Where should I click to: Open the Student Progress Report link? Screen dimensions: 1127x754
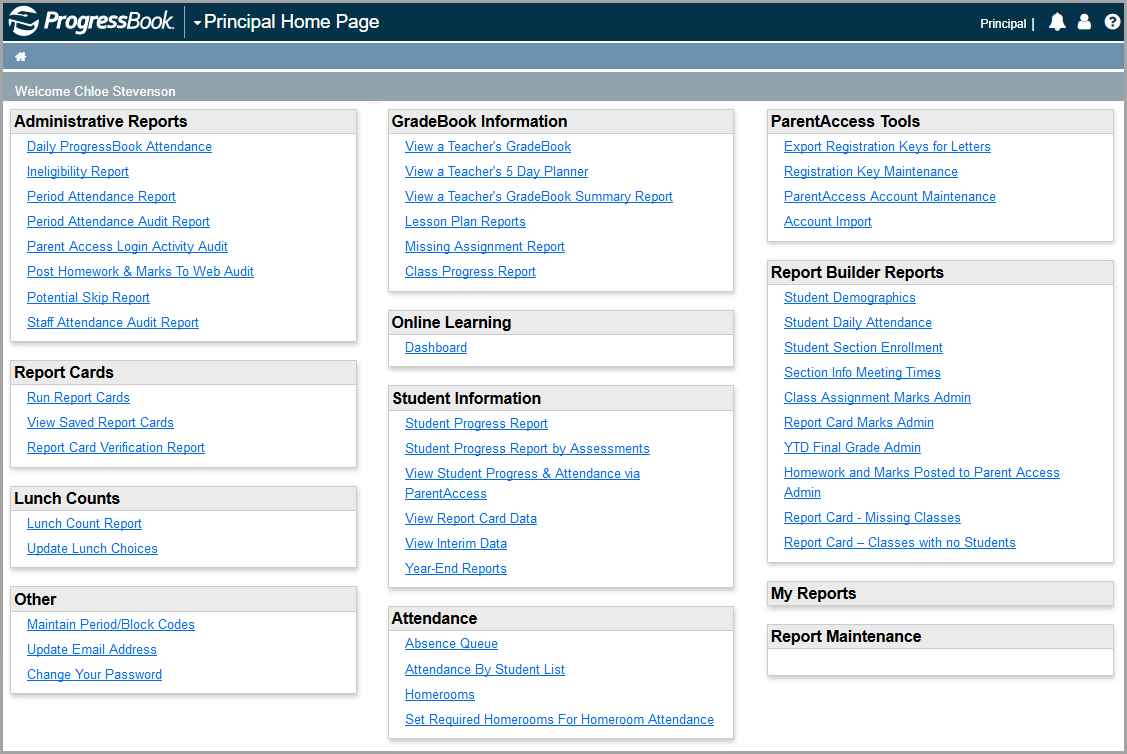[x=476, y=424]
